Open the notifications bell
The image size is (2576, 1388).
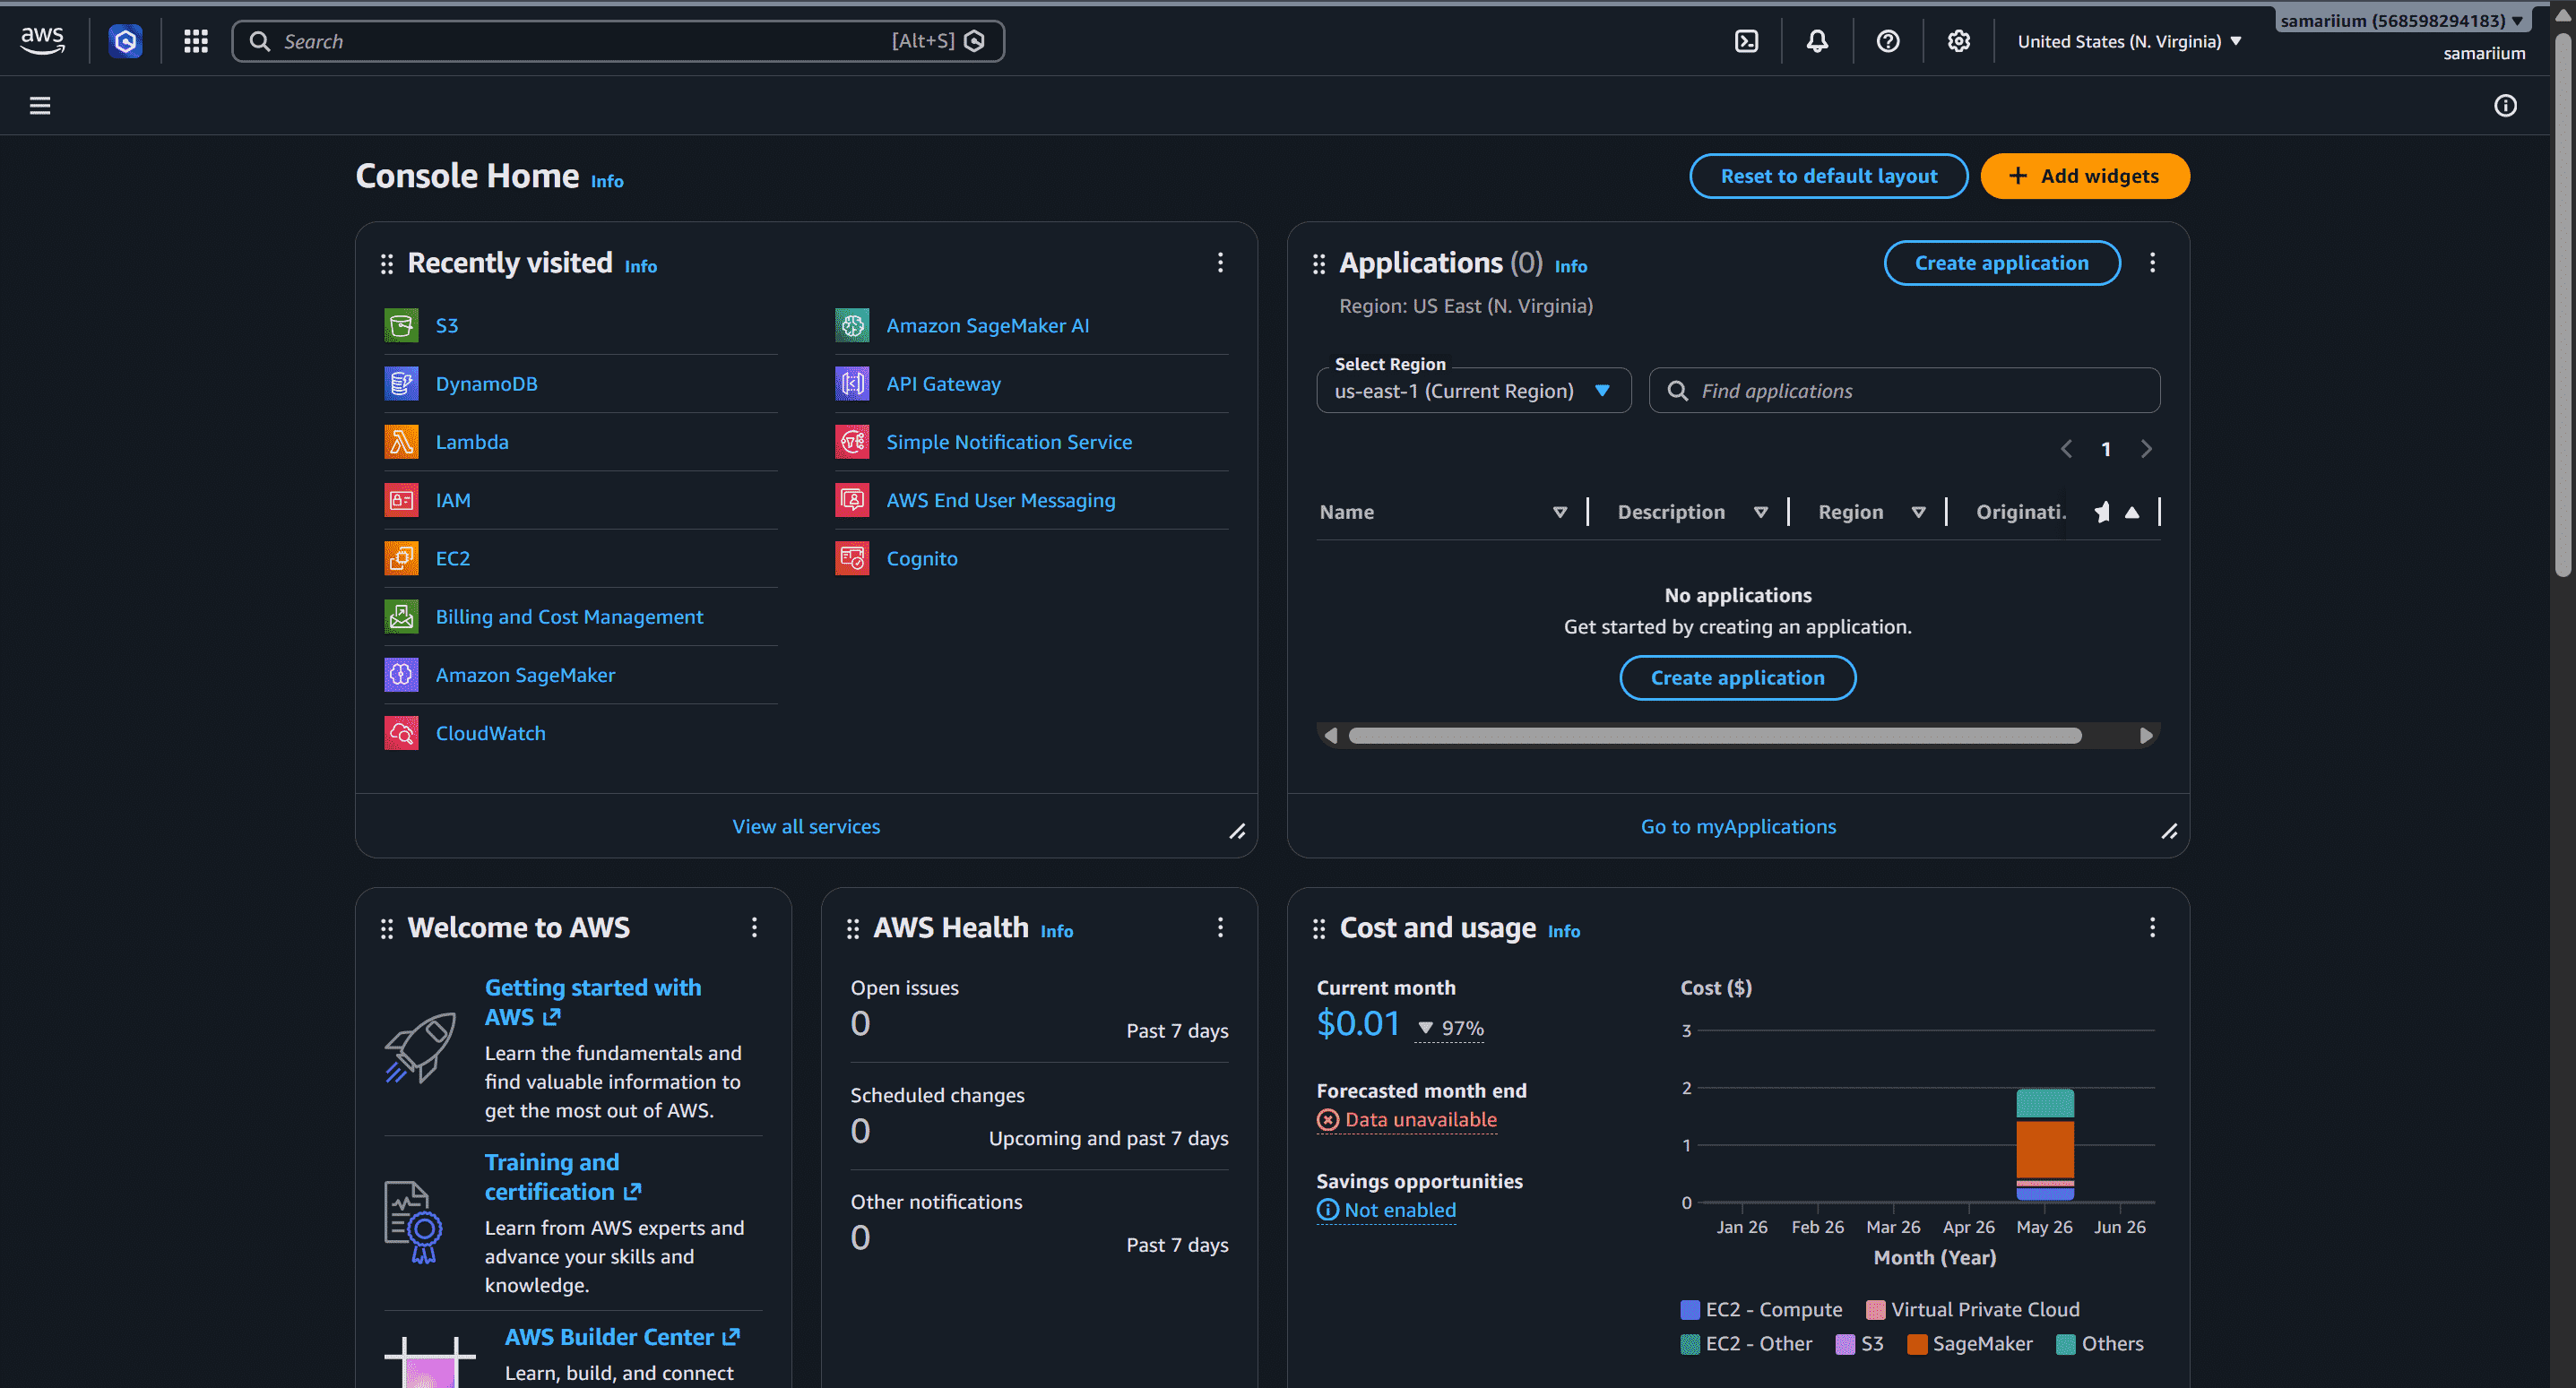coord(1817,41)
